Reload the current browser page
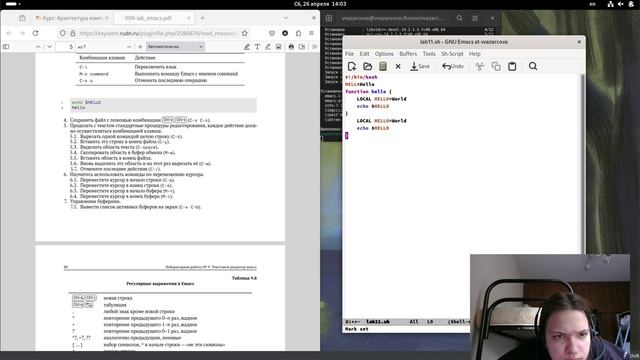 (36, 33)
